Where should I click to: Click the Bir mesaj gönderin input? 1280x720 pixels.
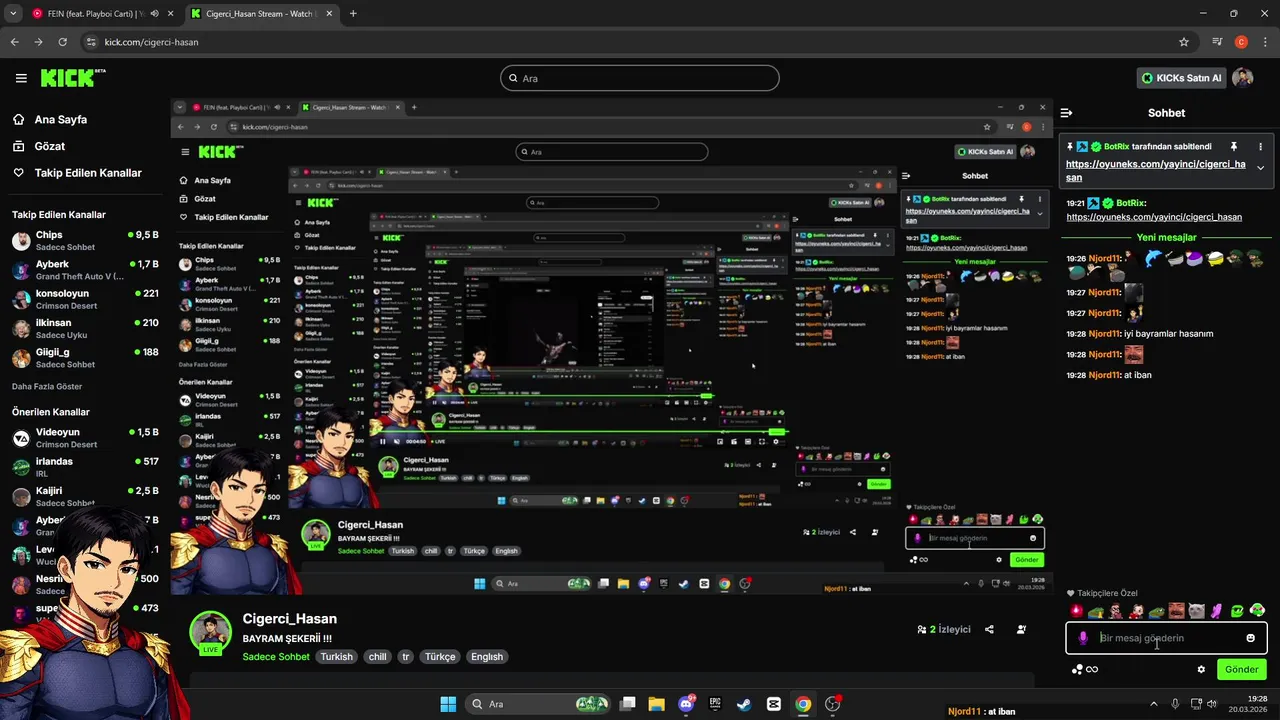[1168, 638]
